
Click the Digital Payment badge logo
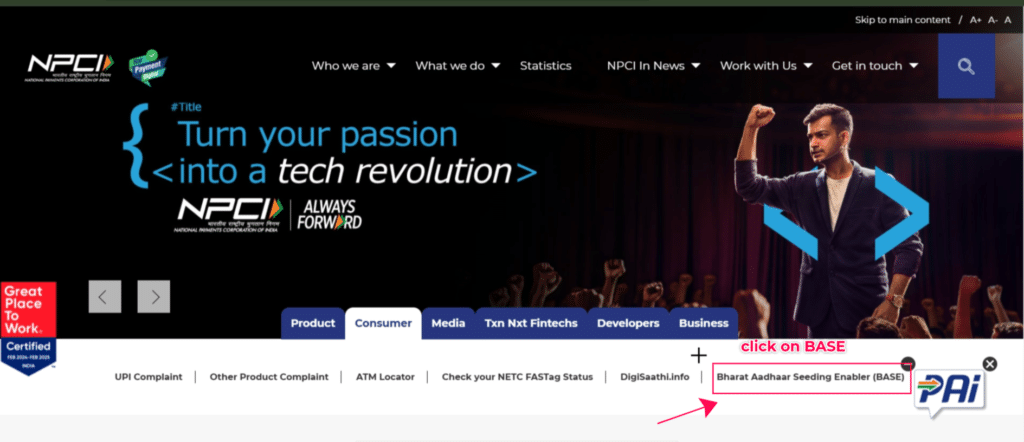(x=146, y=66)
